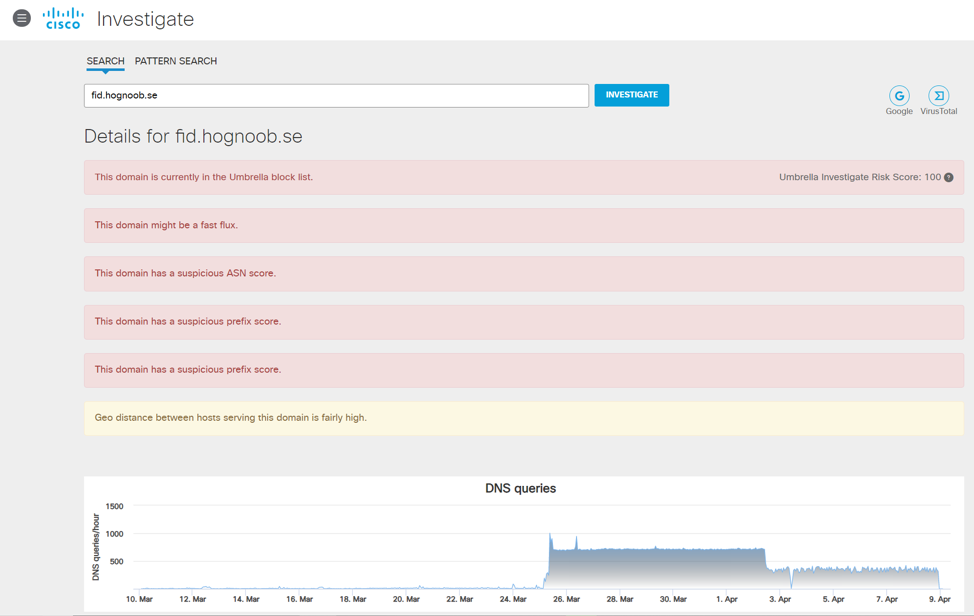Viewport: 974px width, 616px height.
Task: Click the DNS queries chart title
Action: [x=520, y=488]
